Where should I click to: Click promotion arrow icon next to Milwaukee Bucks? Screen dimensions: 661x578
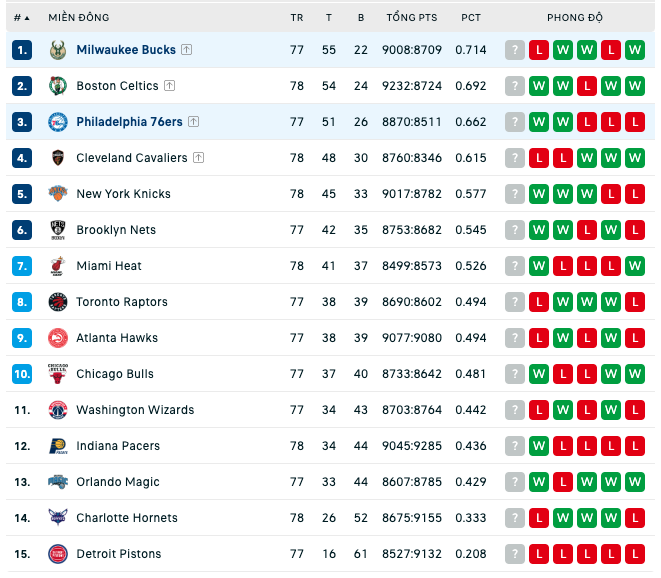point(187,50)
